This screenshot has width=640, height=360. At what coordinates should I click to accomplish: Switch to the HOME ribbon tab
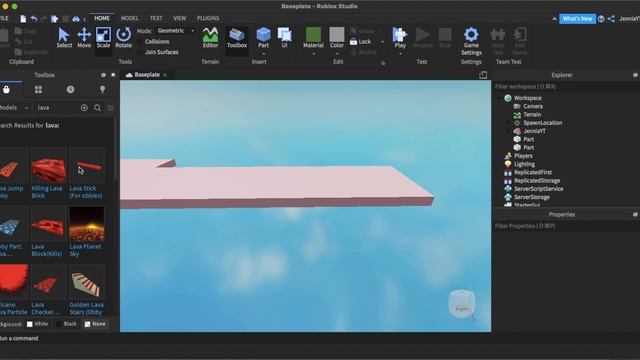(x=102, y=18)
